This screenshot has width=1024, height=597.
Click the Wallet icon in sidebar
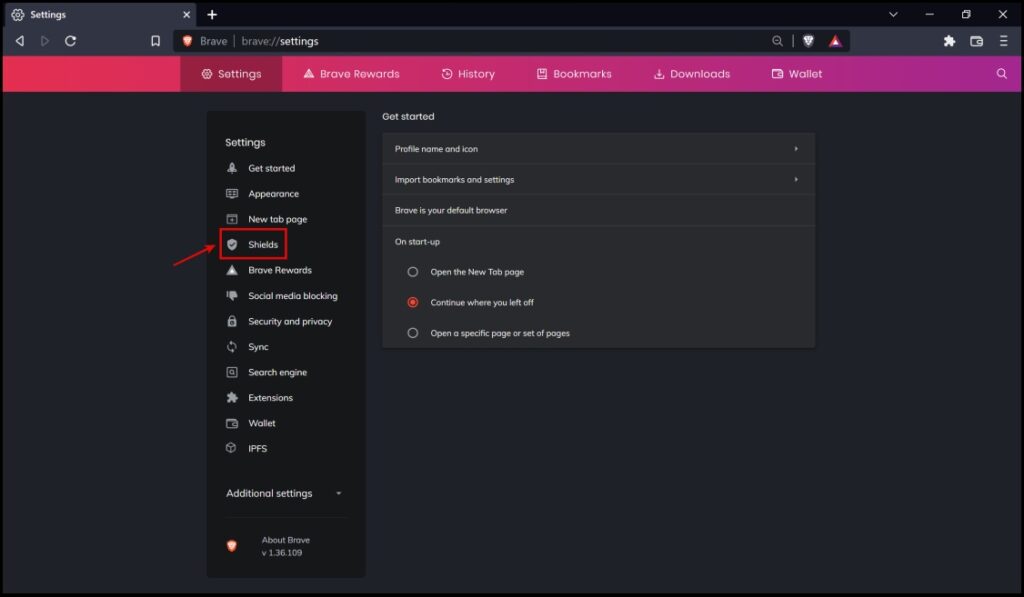[232, 423]
